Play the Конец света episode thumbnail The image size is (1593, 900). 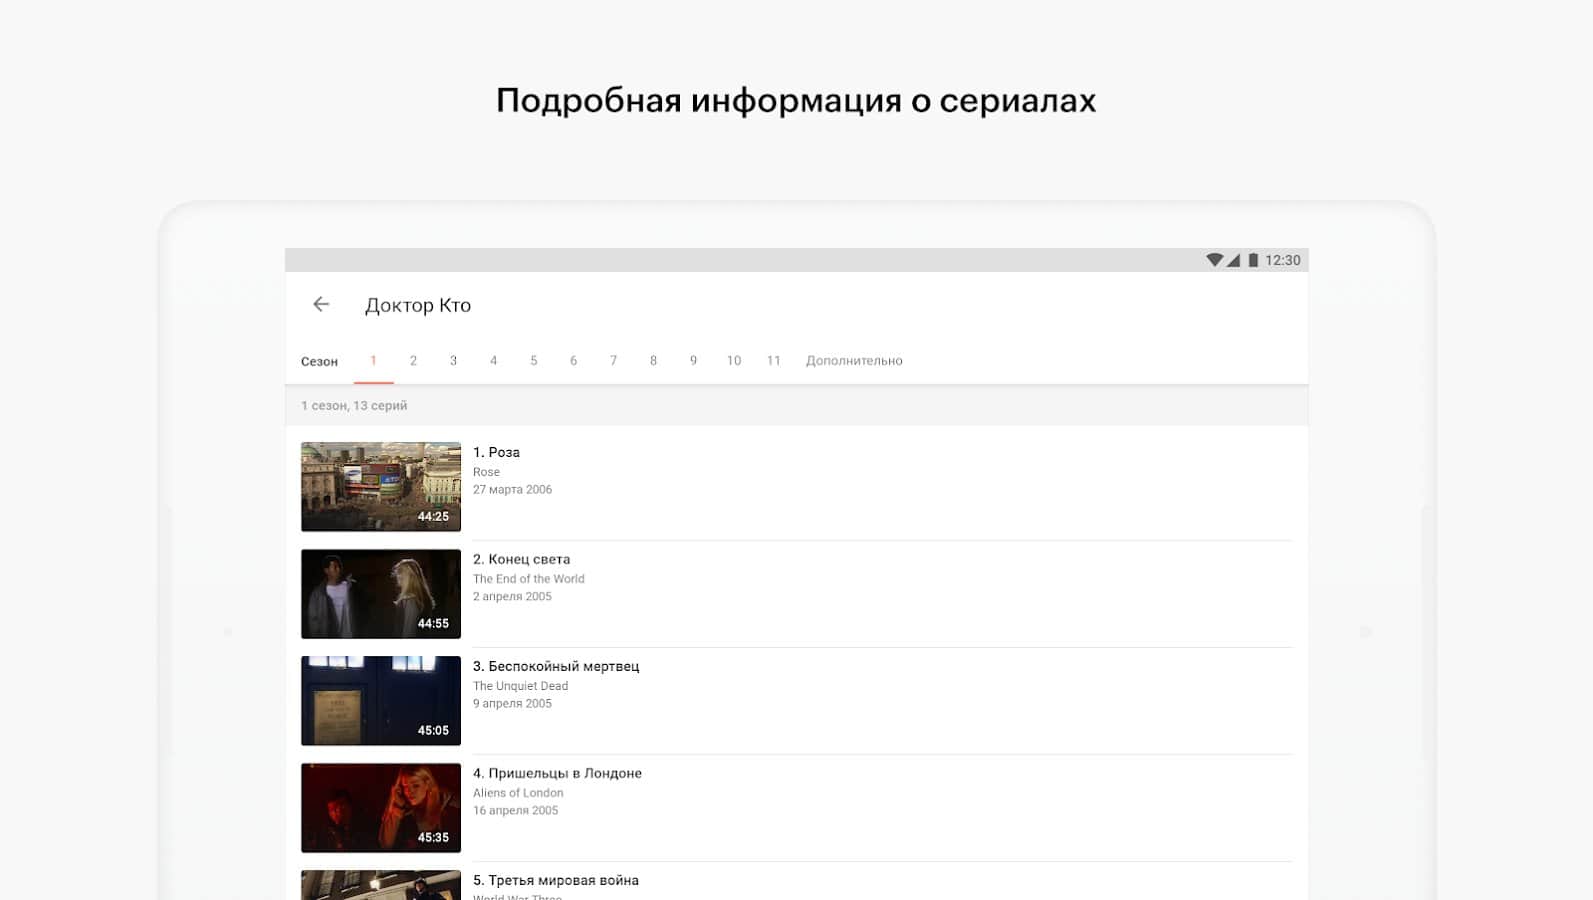pyautogui.click(x=381, y=594)
